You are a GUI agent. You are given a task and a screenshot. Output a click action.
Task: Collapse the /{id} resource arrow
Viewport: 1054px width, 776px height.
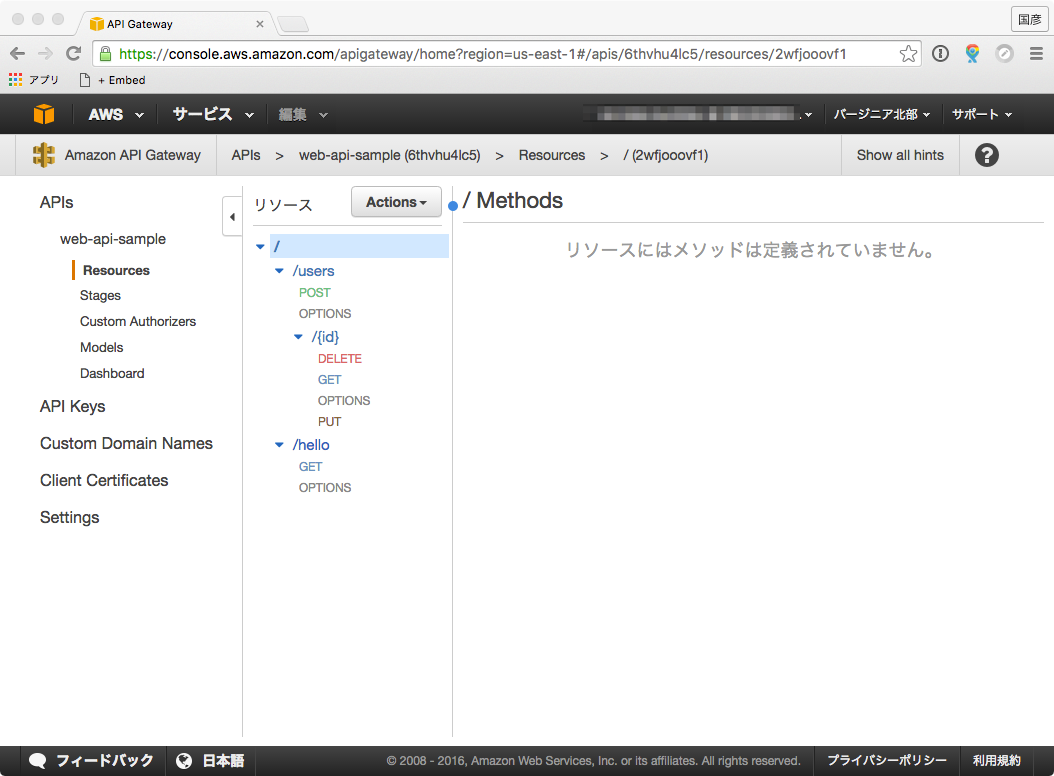coord(298,337)
